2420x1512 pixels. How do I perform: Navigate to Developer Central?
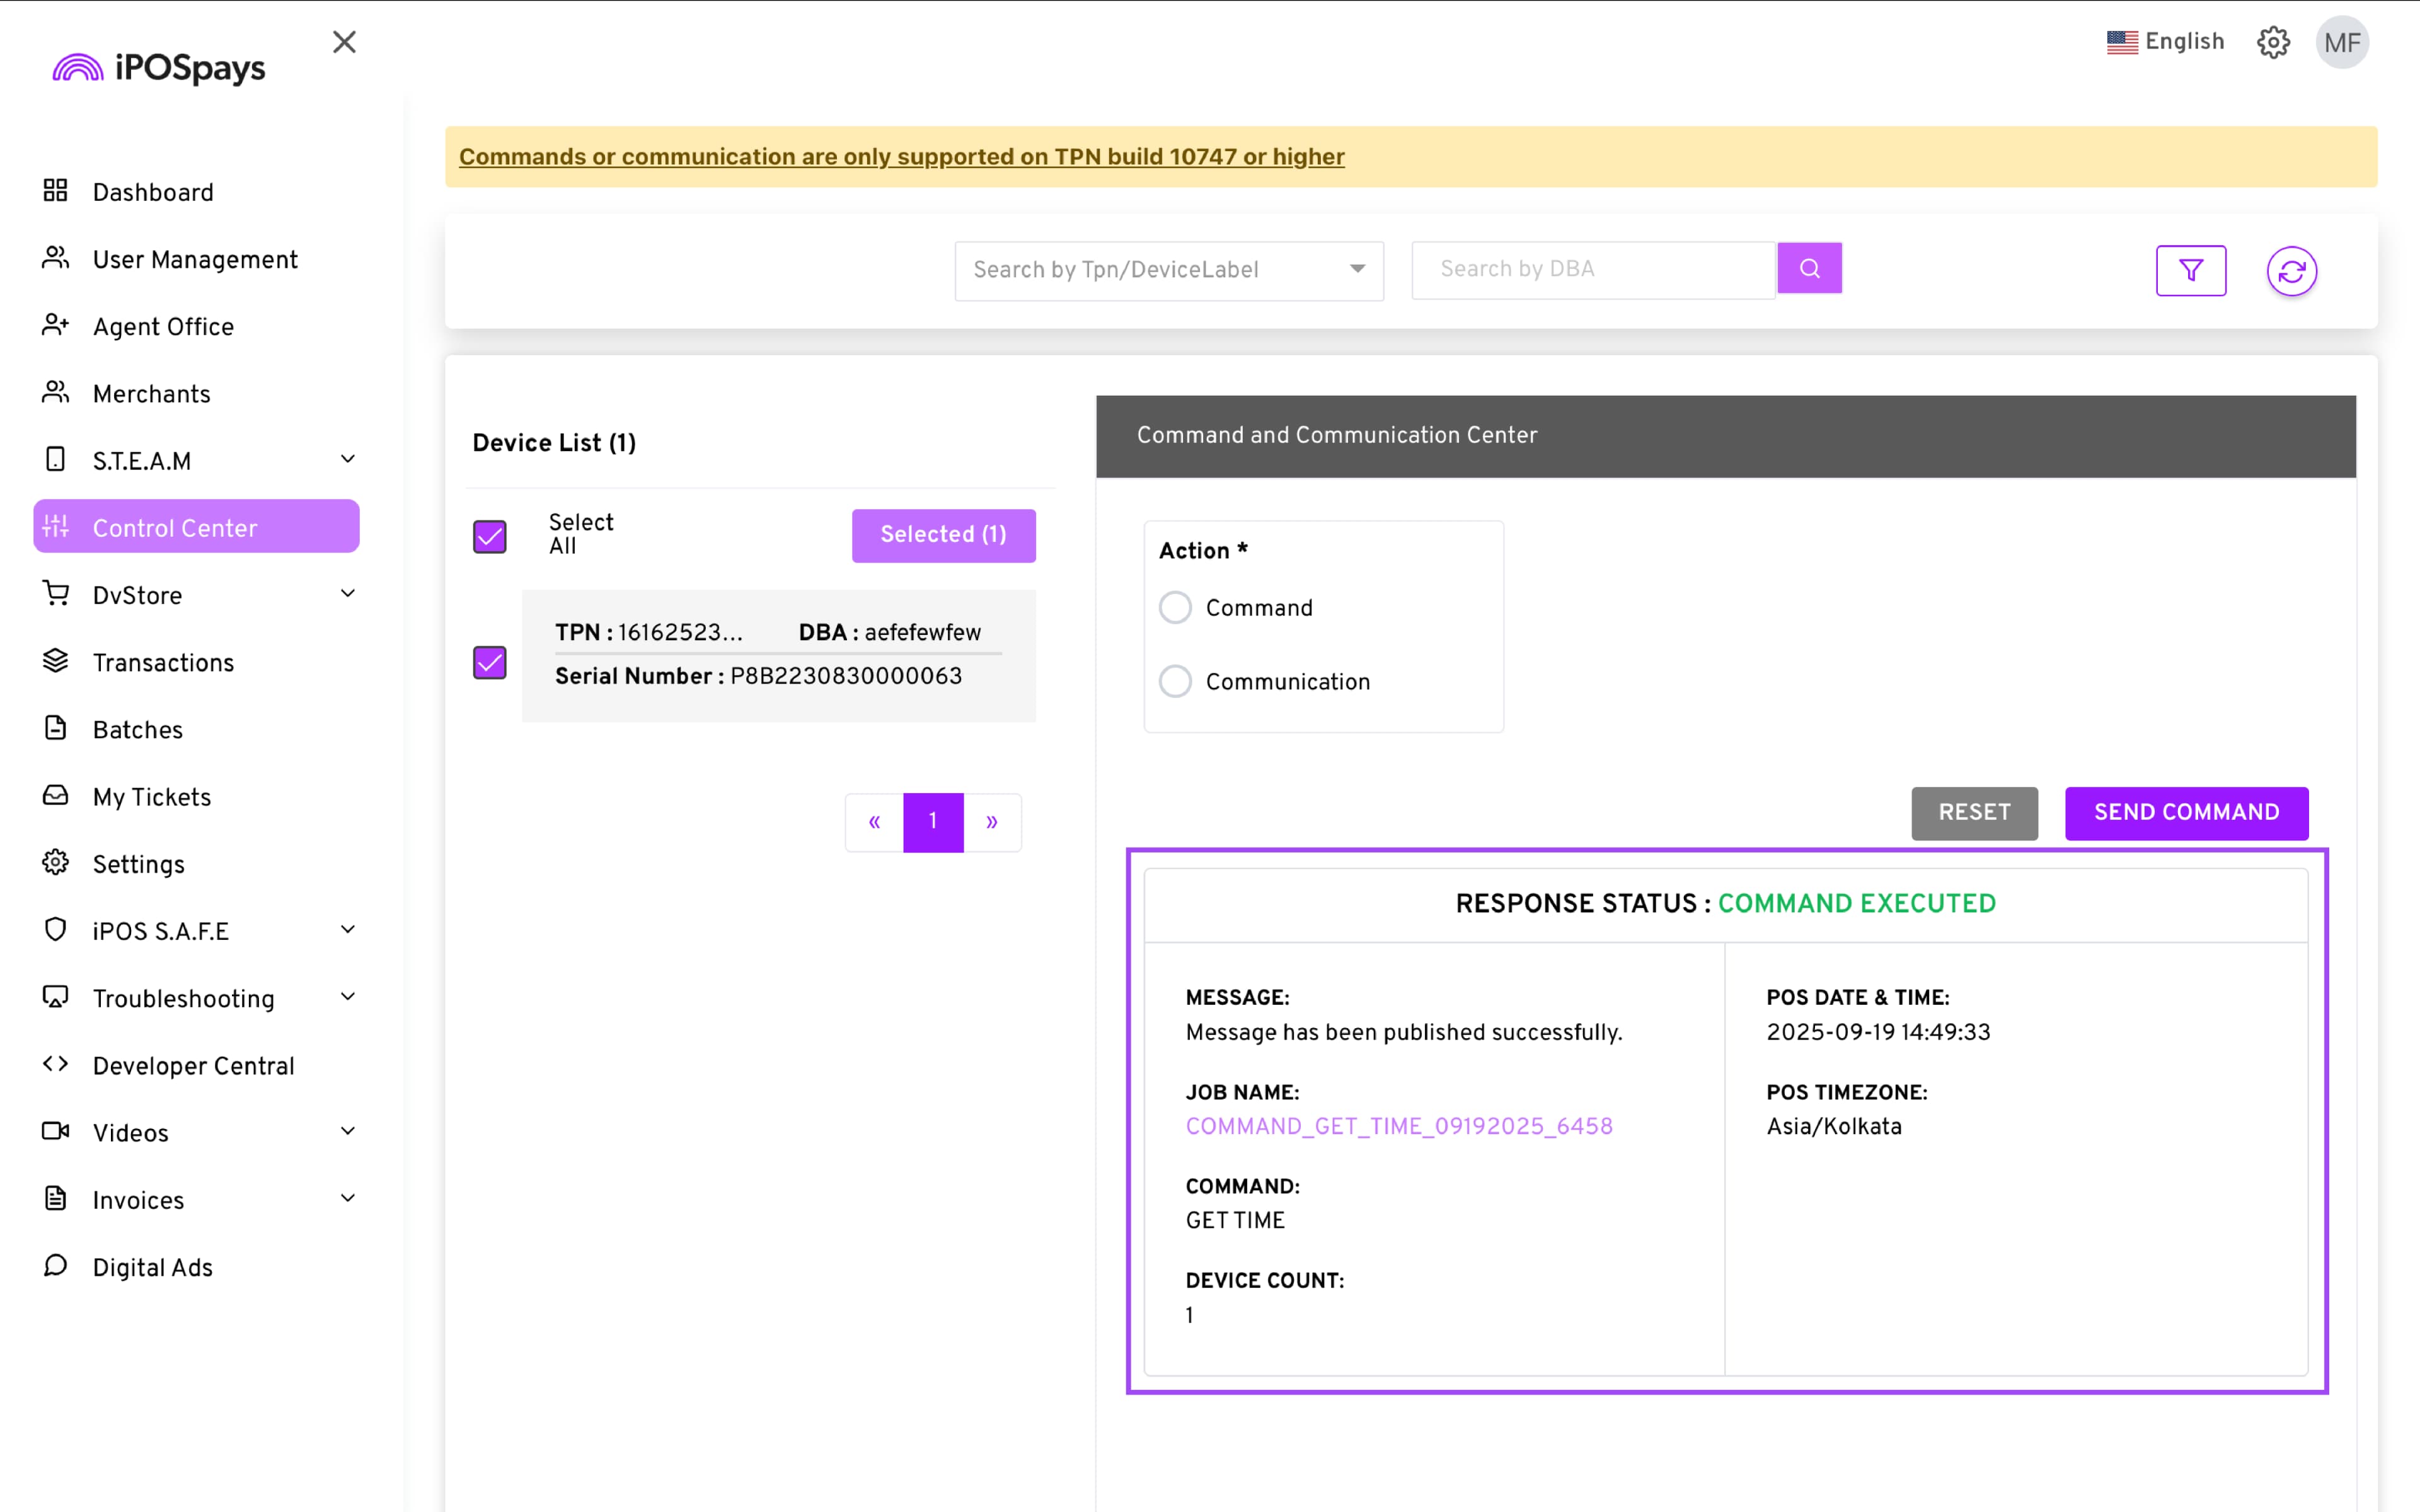(x=193, y=1065)
